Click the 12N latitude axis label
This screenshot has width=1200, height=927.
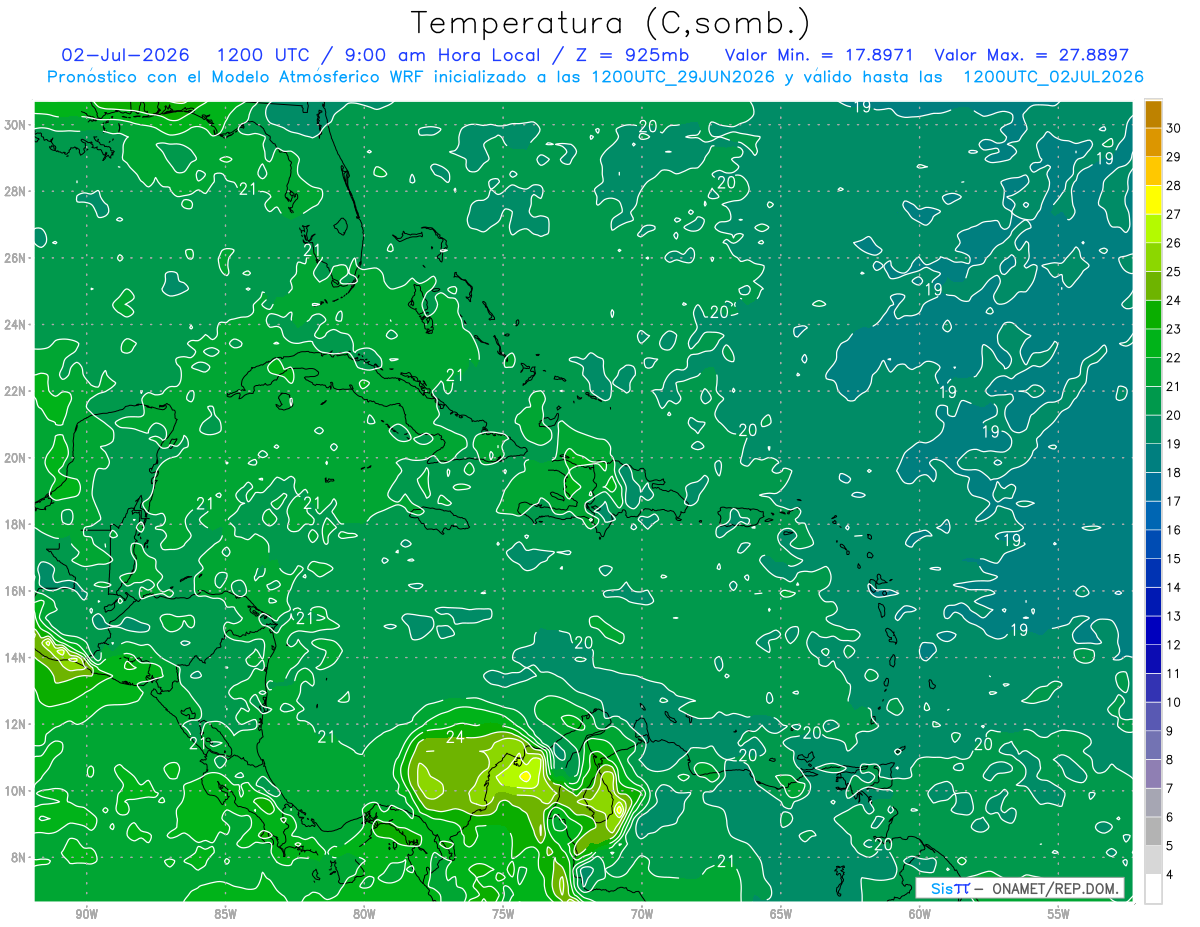(x=16, y=724)
